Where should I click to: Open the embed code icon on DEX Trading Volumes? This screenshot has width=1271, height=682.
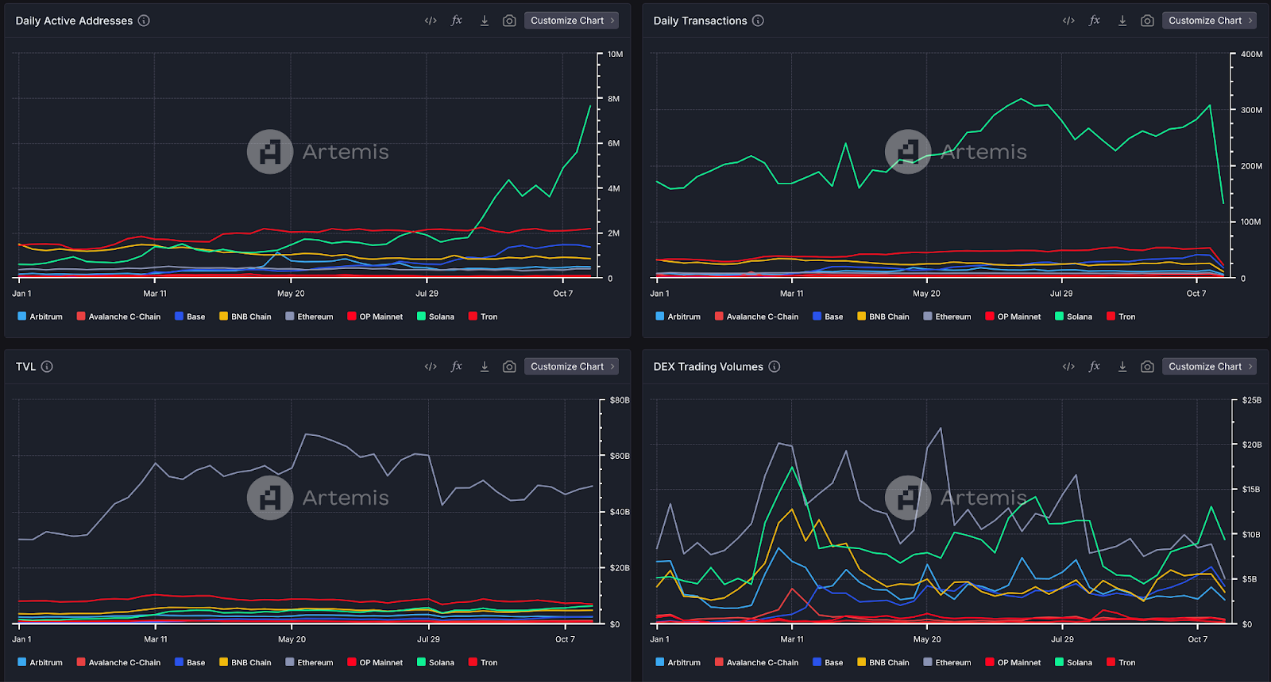1068,366
